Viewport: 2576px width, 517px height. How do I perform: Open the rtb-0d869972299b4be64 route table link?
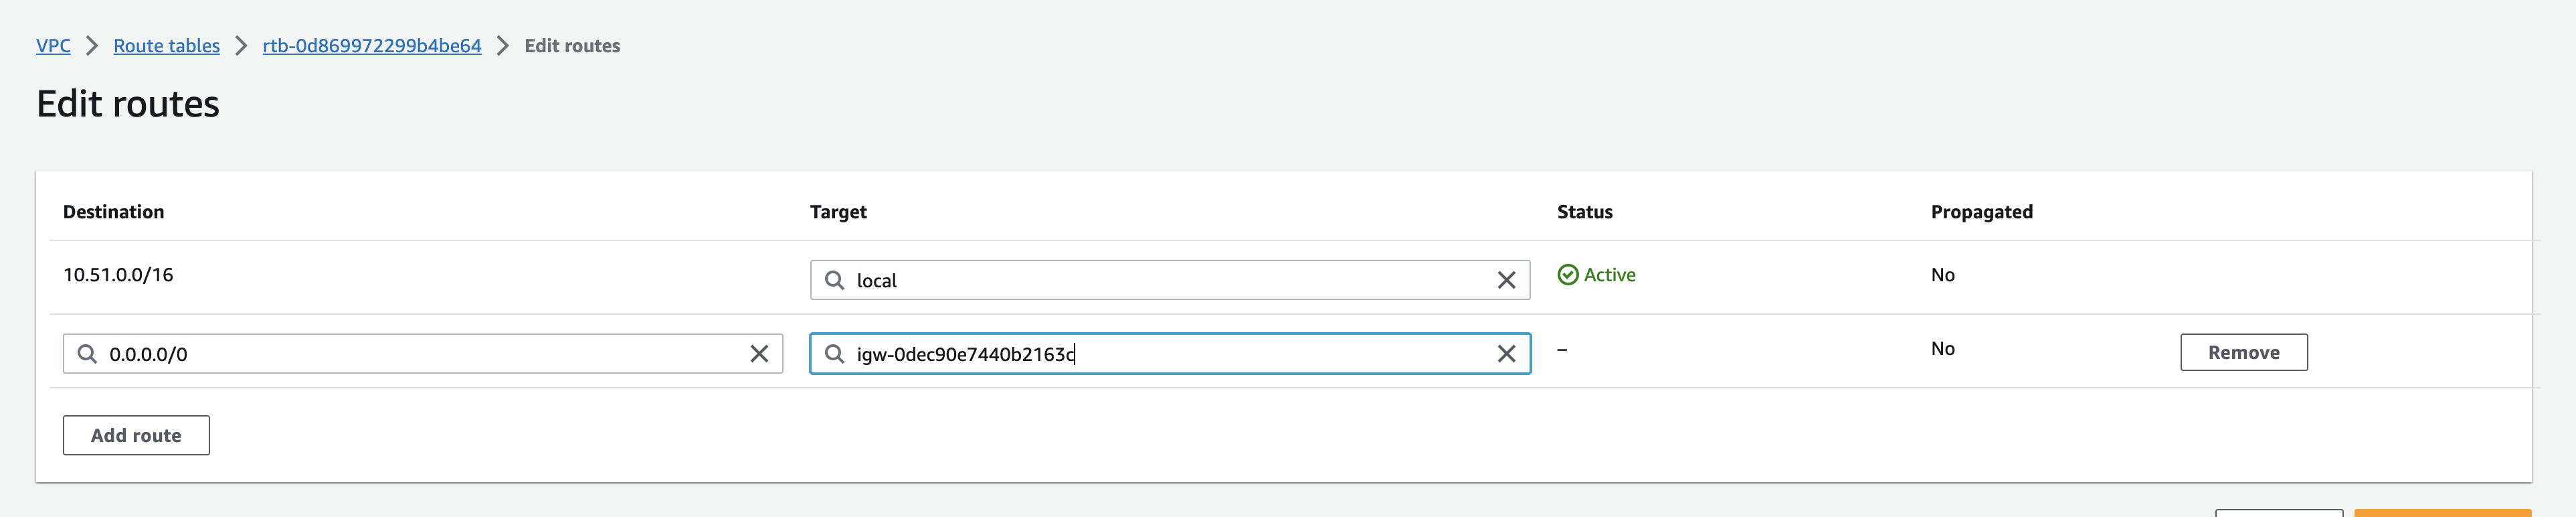pyautogui.click(x=371, y=45)
